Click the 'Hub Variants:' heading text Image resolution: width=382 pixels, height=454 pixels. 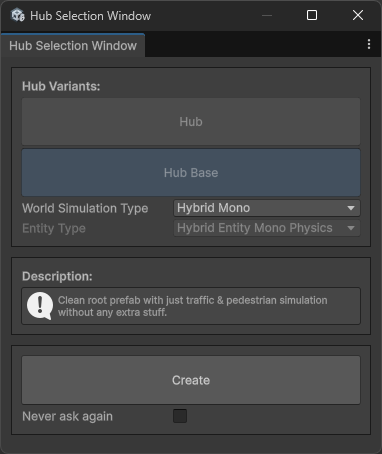(x=61, y=86)
